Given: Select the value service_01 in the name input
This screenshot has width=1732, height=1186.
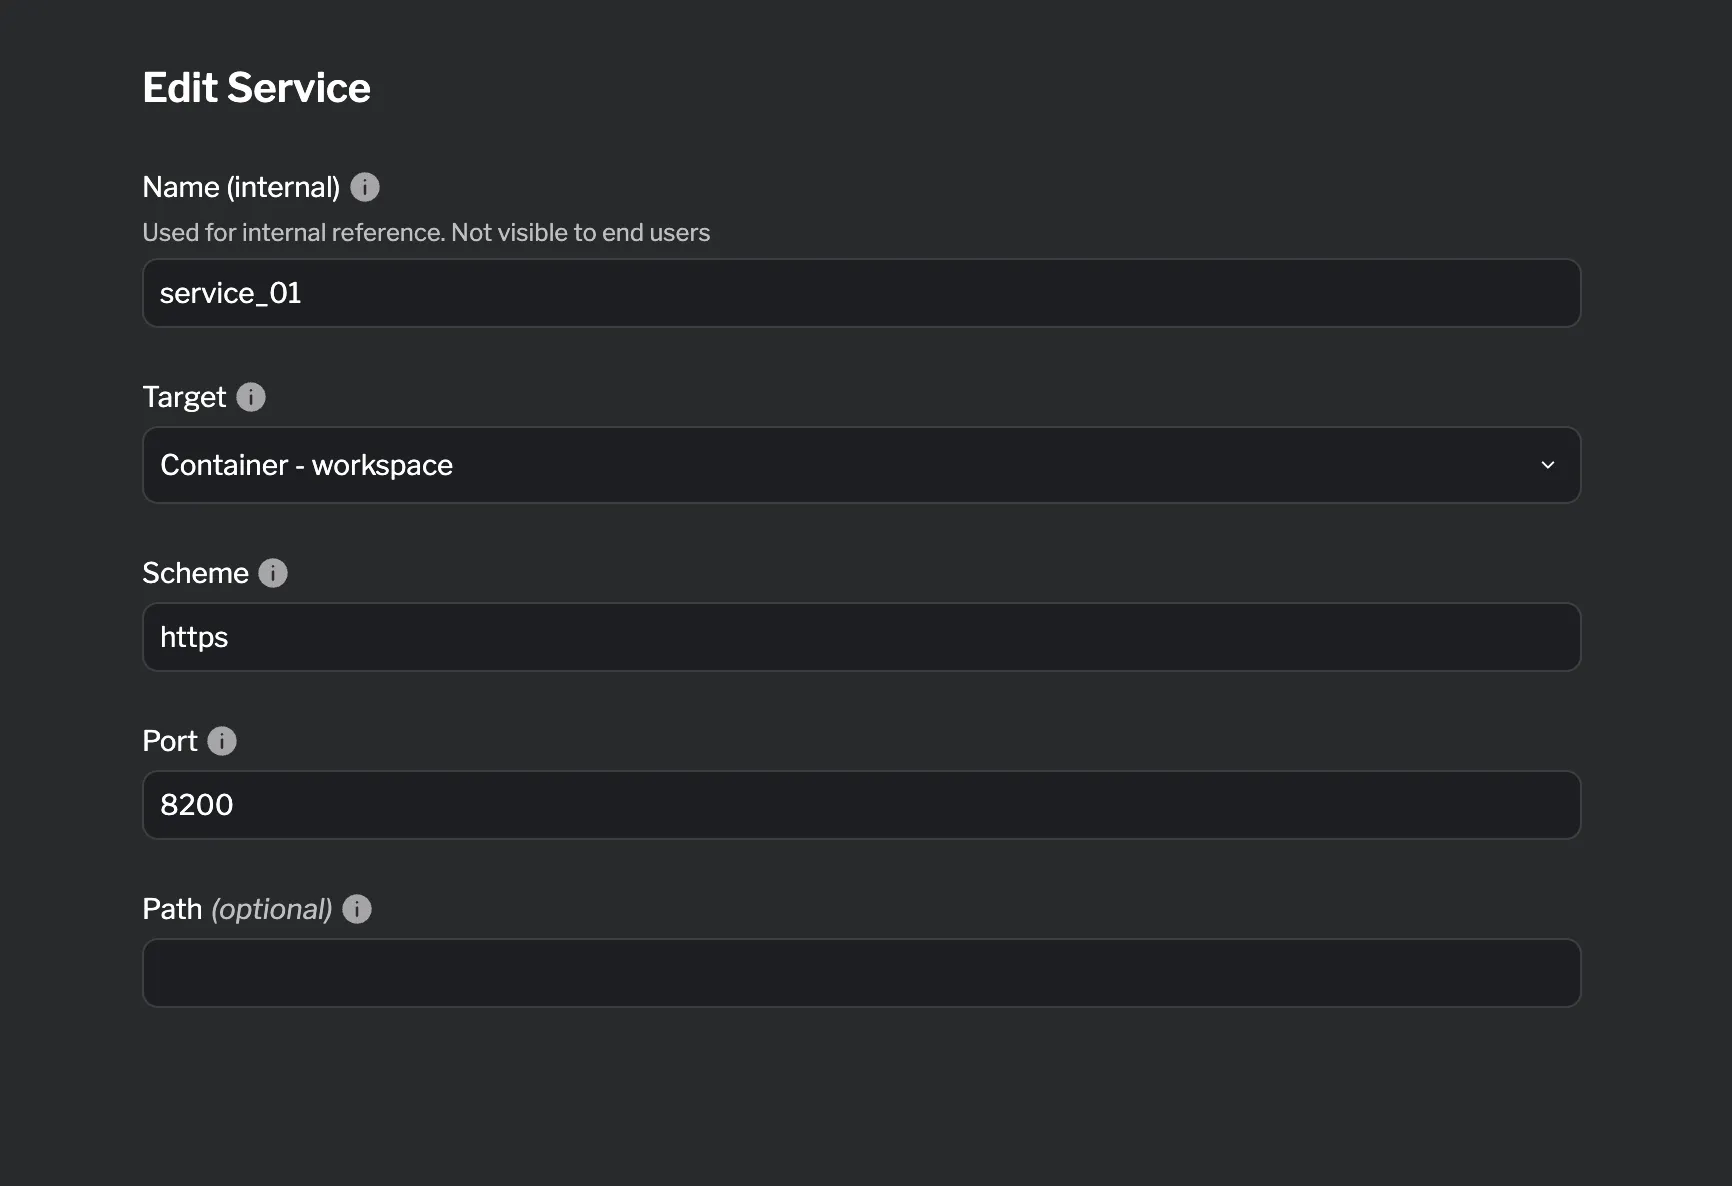Looking at the screenshot, I should 230,293.
